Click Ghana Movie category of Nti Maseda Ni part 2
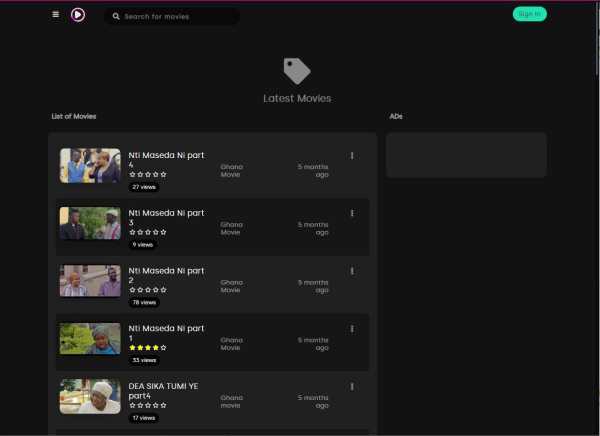Viewport: 600px width, 436px height. 232,286
